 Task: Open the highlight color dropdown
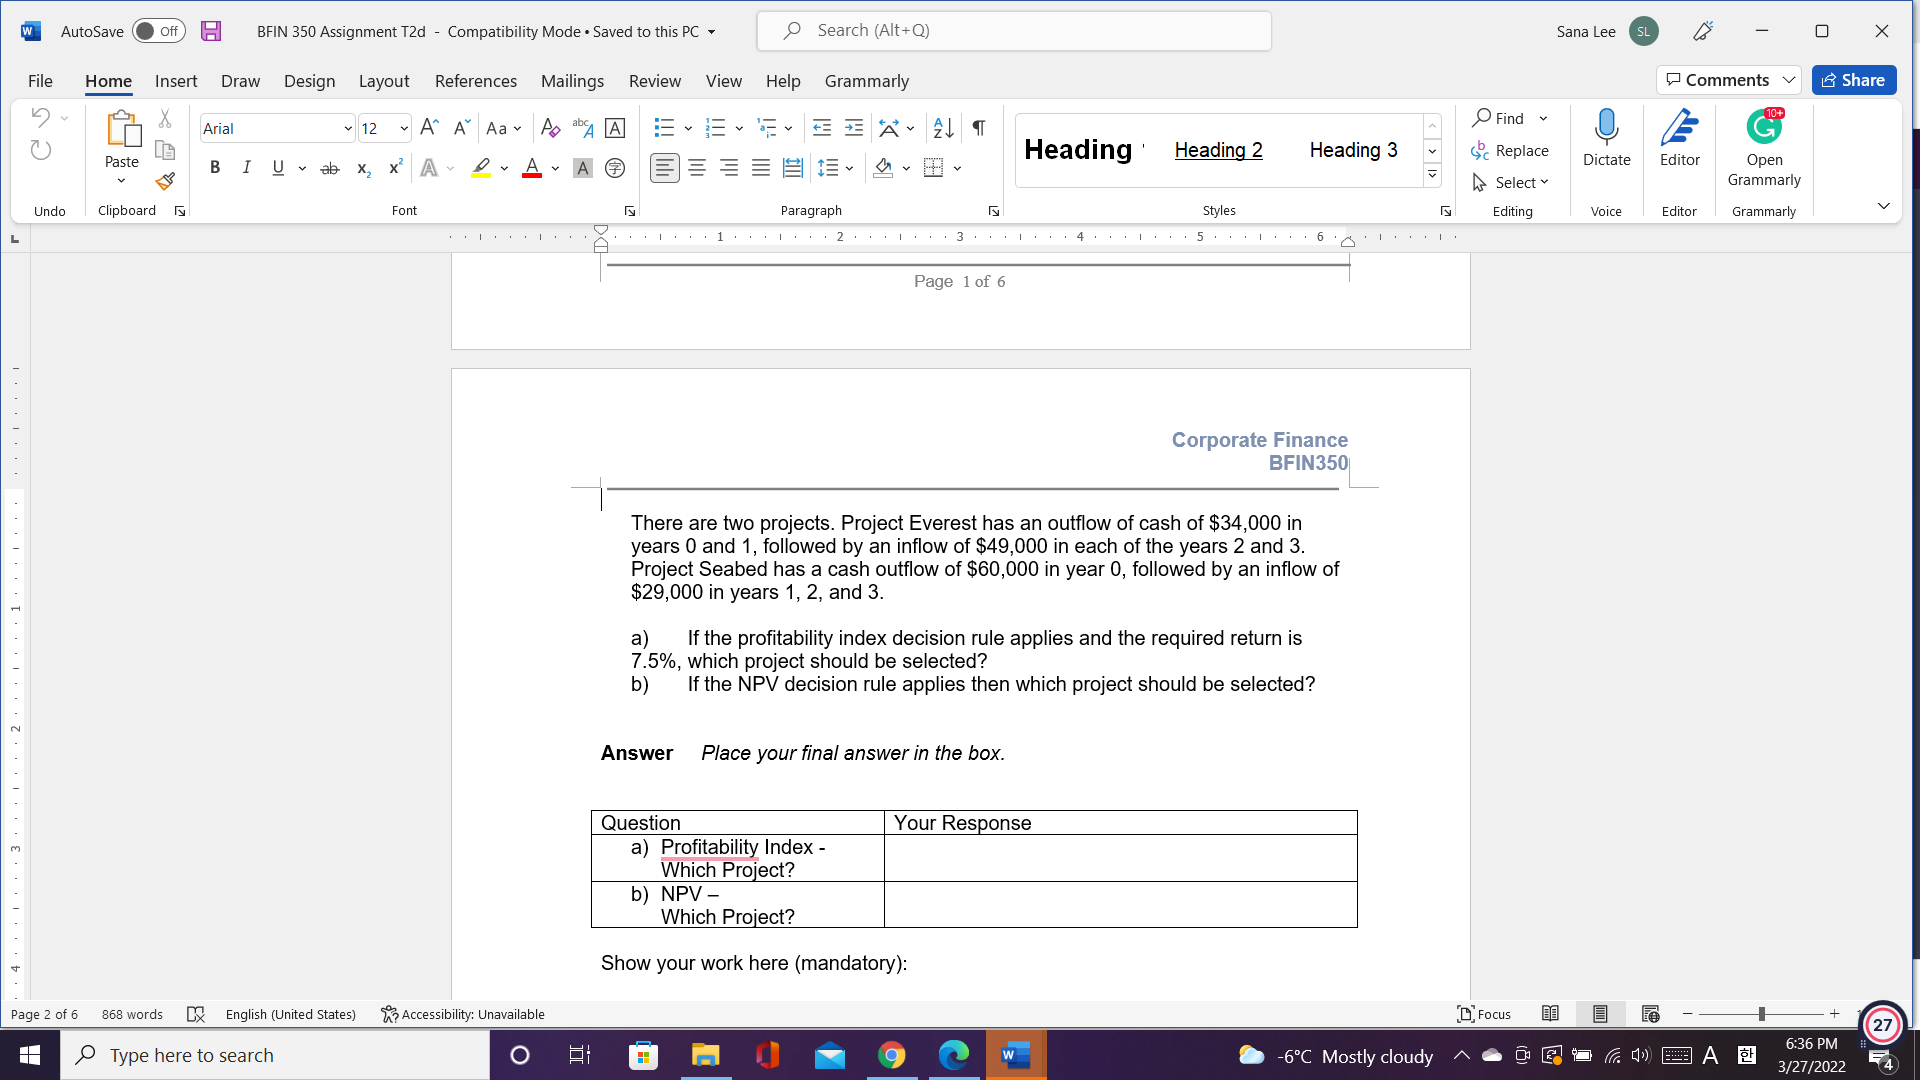coord(502,168)
